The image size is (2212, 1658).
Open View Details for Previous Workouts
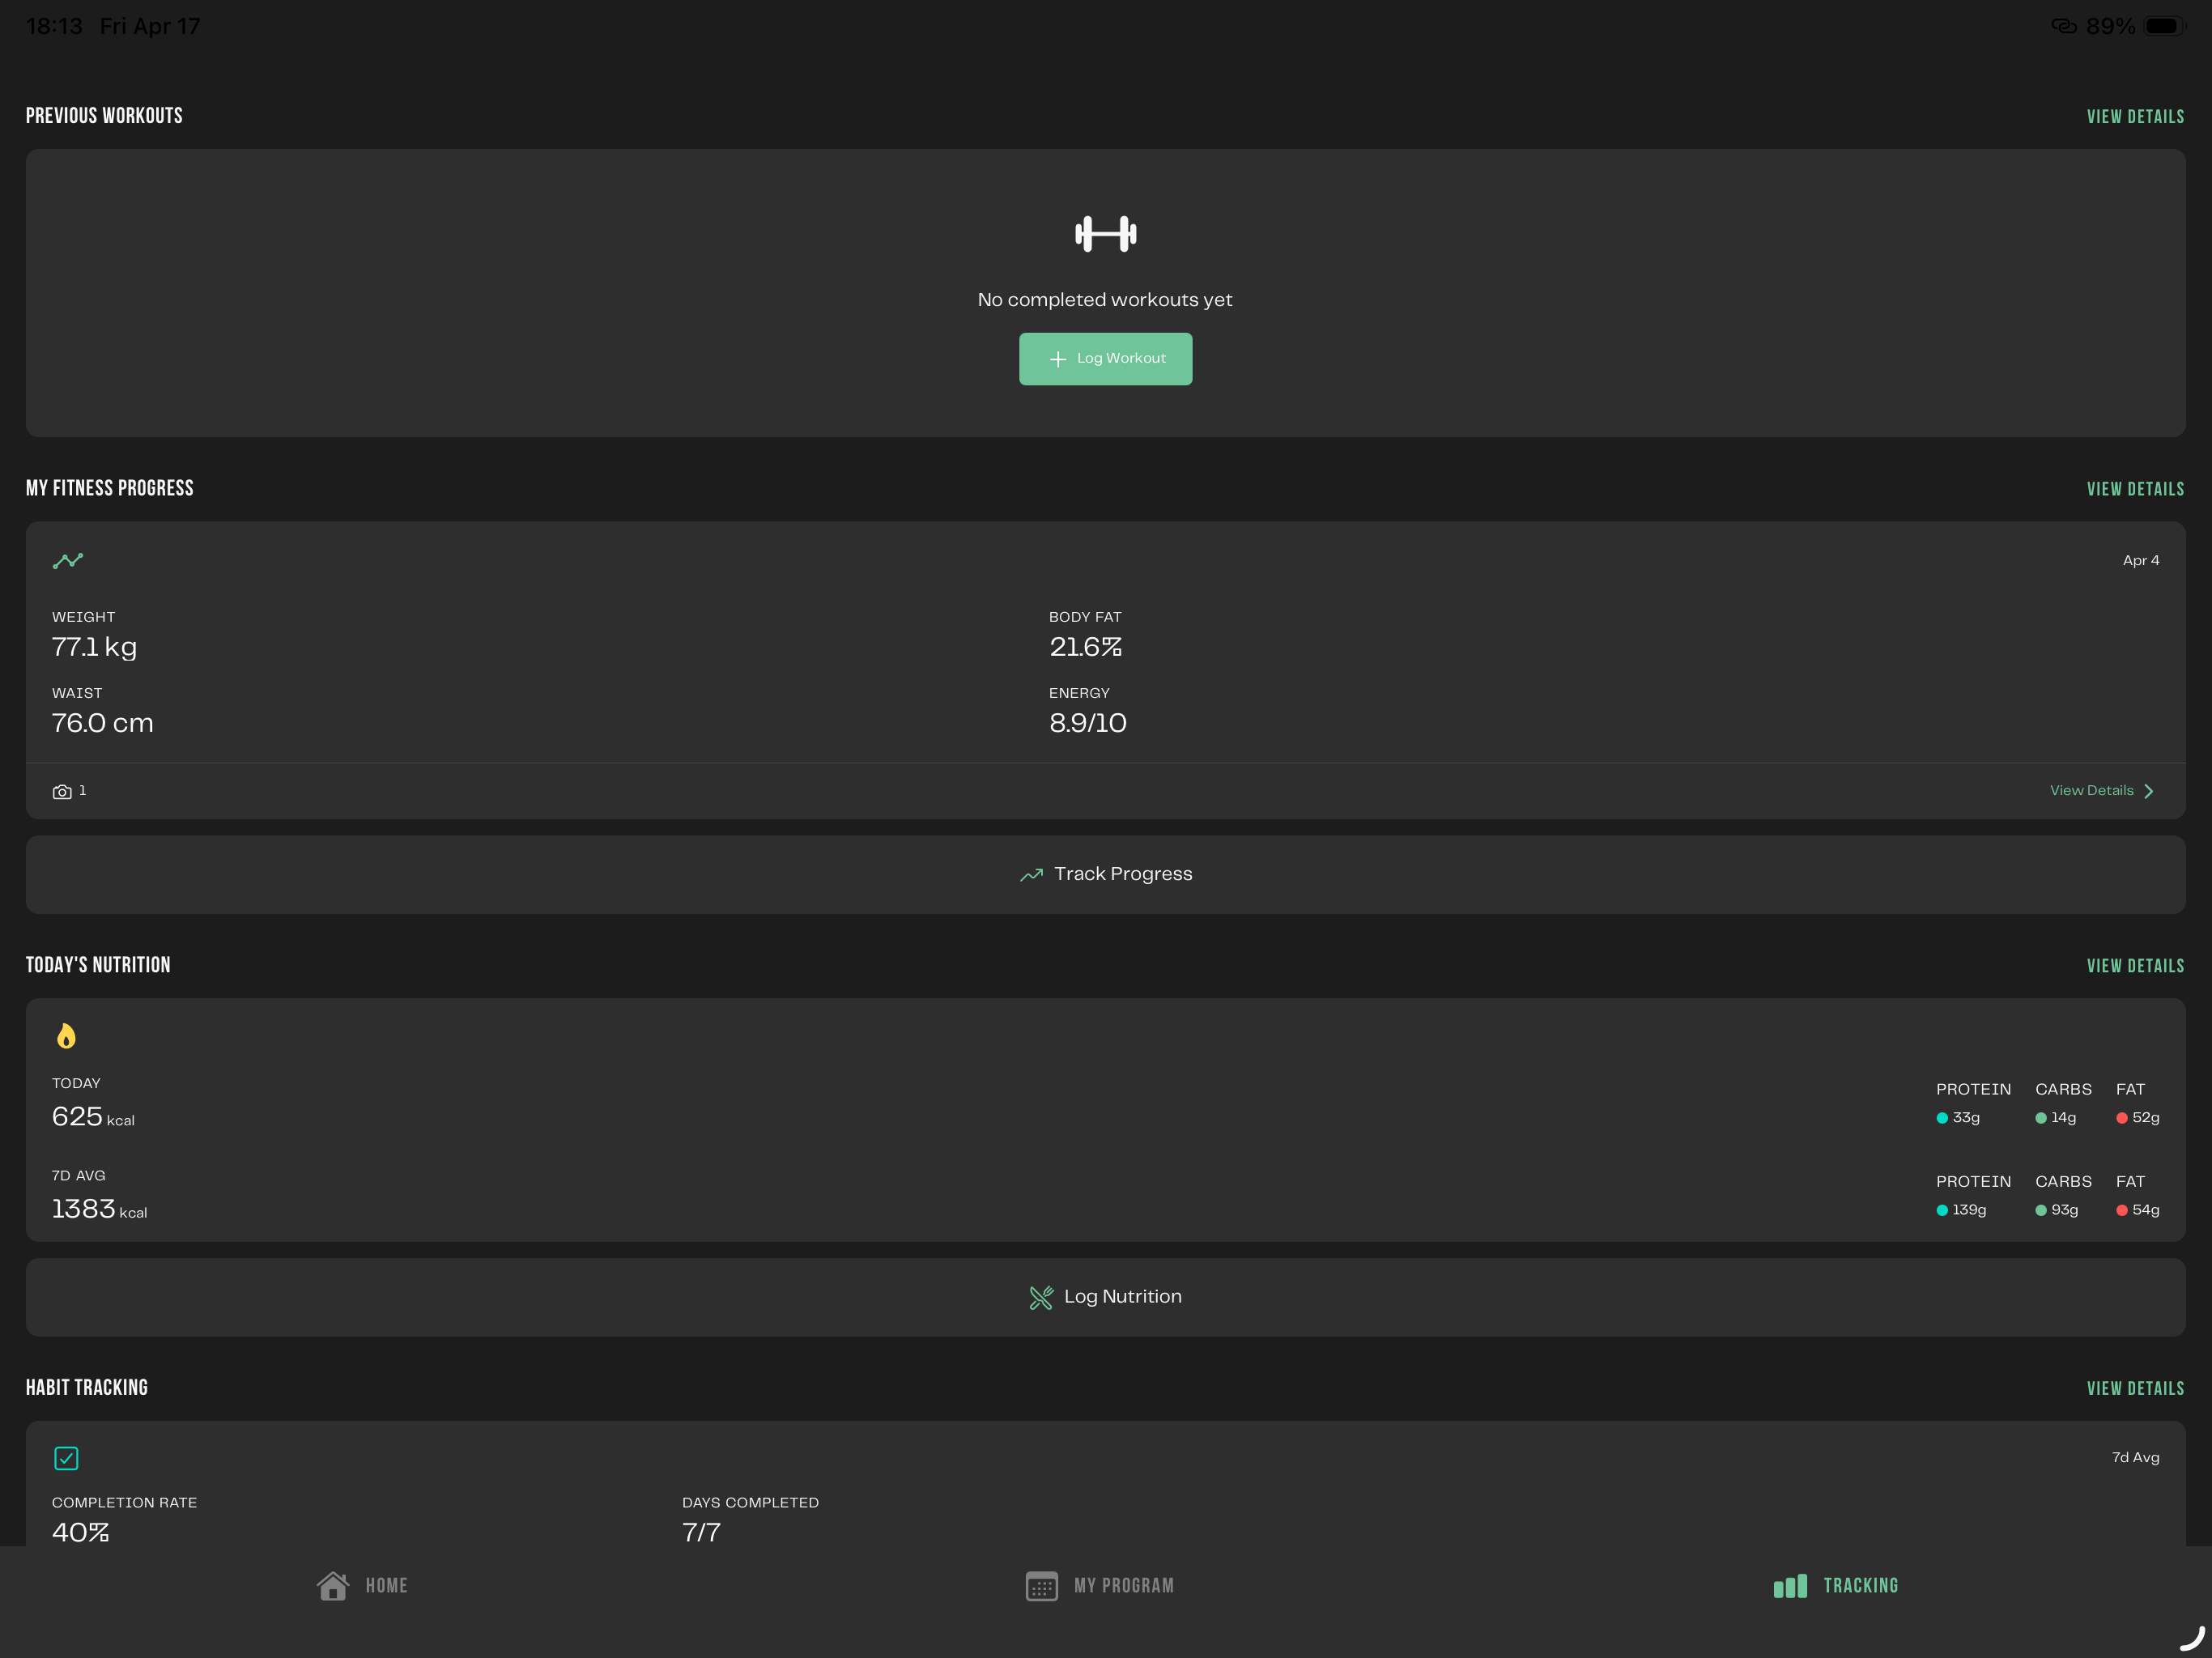pos(2135,117)
